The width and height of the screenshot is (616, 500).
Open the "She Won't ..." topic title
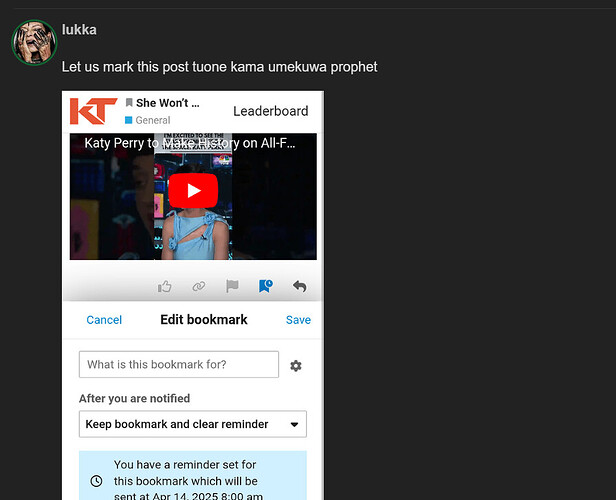168,103
